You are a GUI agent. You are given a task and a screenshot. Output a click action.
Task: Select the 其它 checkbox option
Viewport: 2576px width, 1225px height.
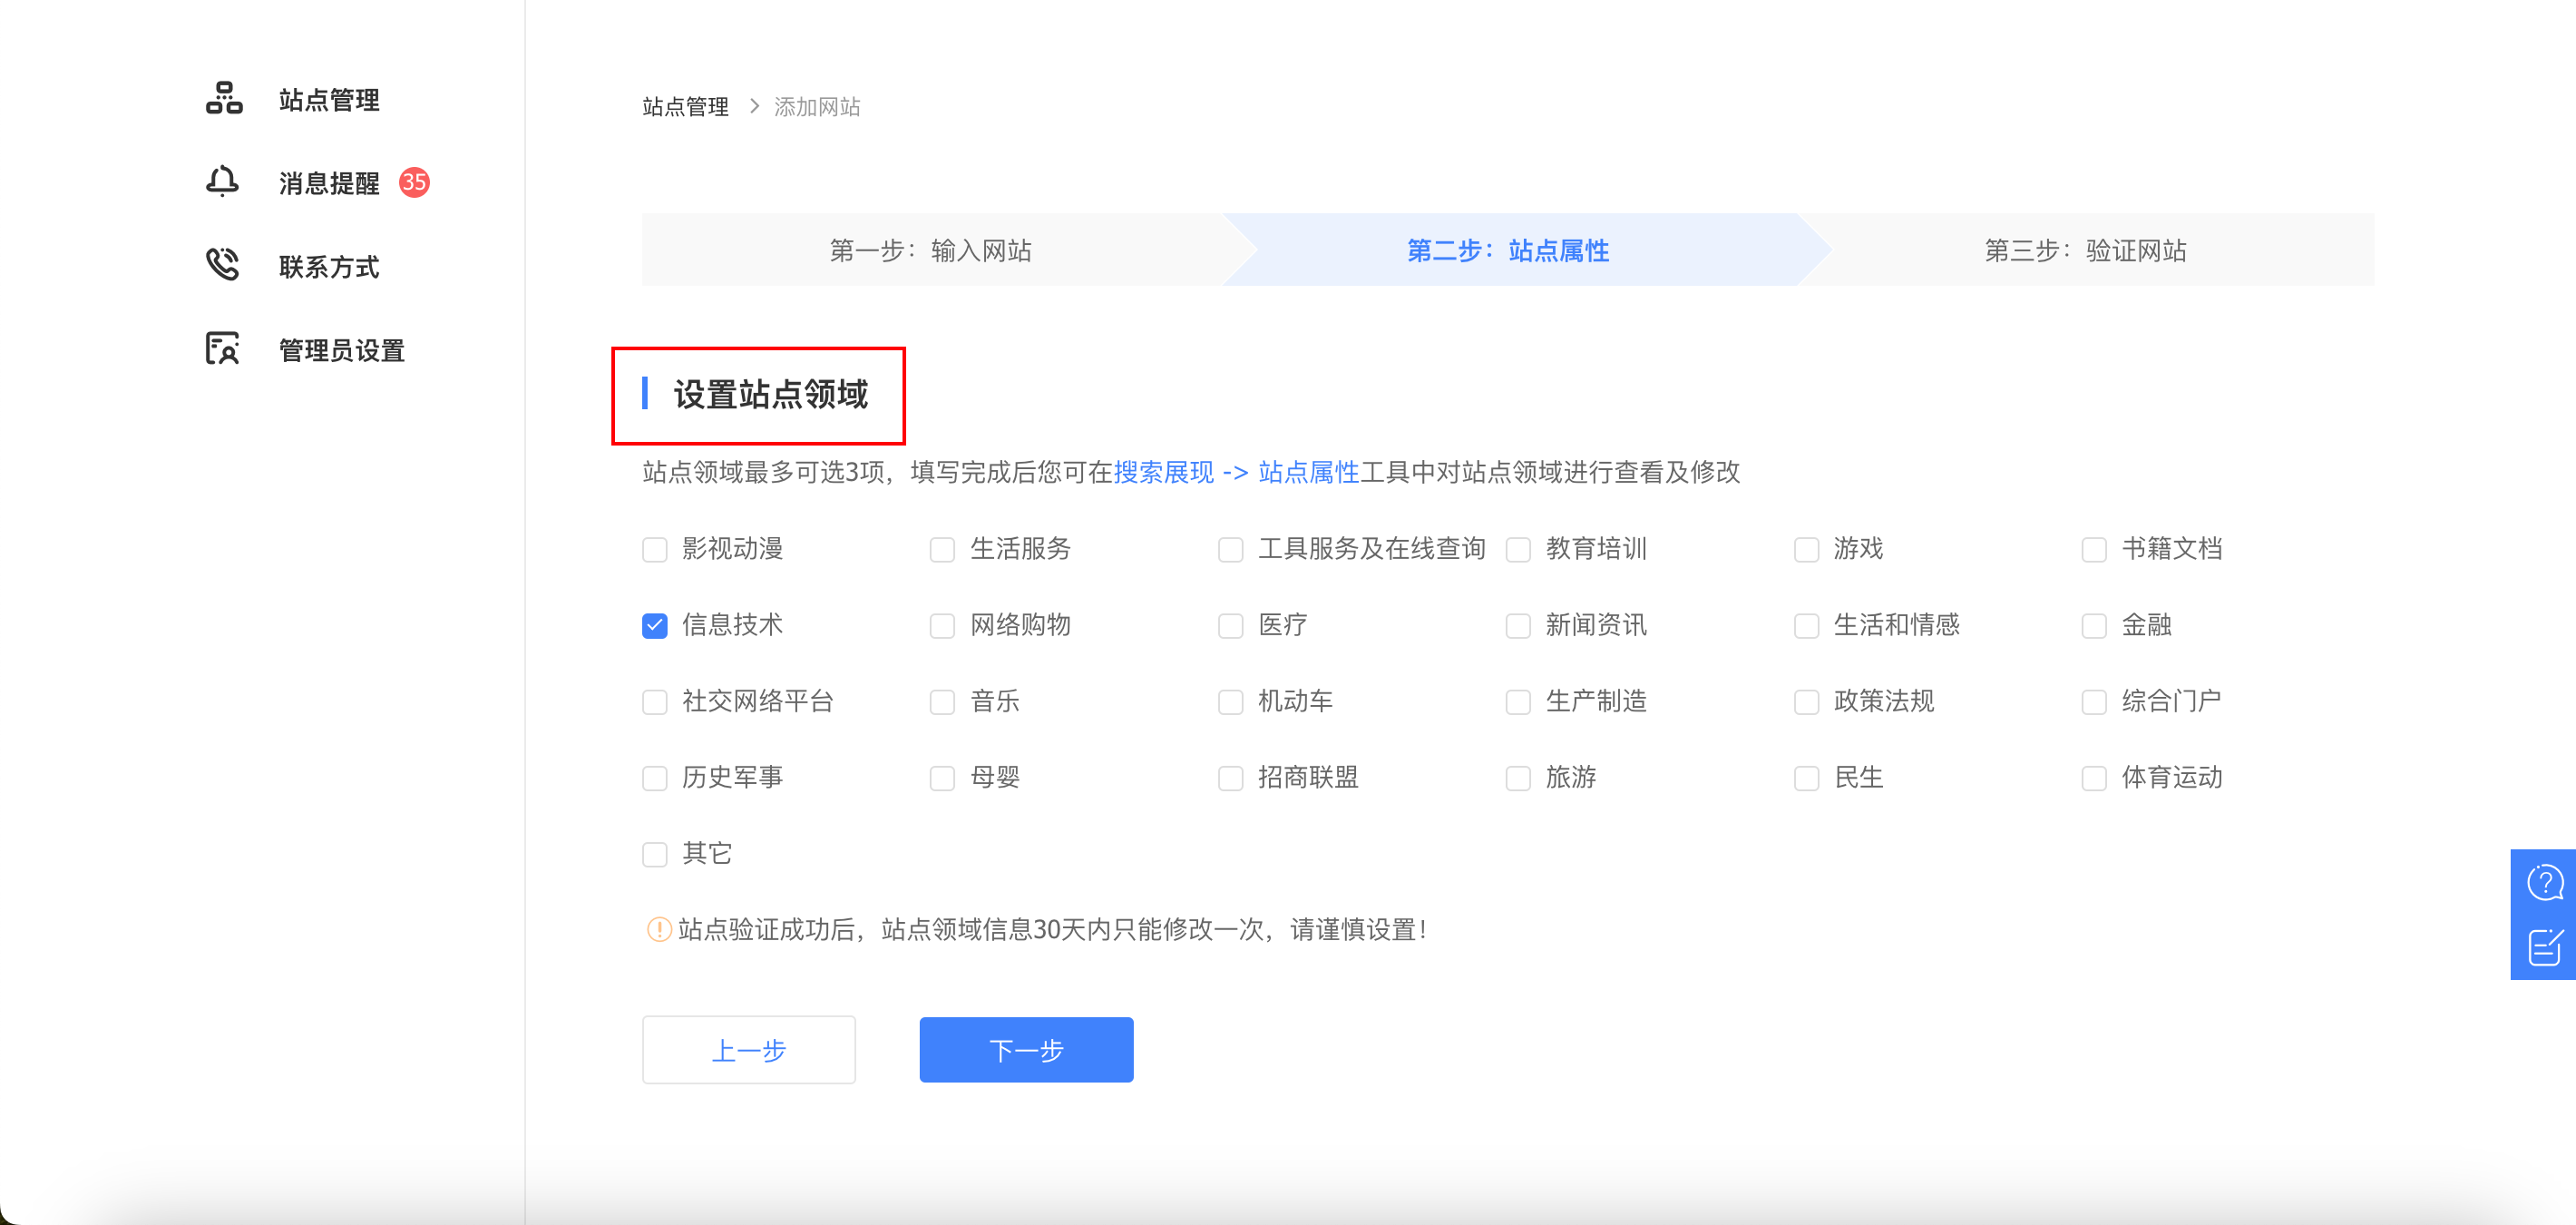tap(655, 855)
